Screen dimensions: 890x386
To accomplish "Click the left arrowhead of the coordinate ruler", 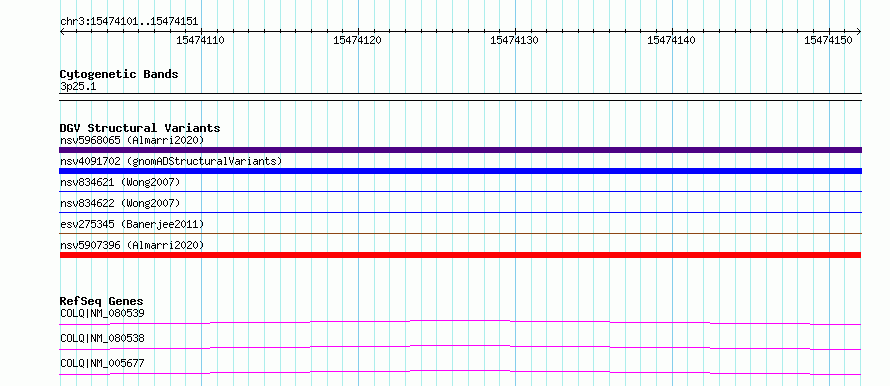I will [62, 31].
